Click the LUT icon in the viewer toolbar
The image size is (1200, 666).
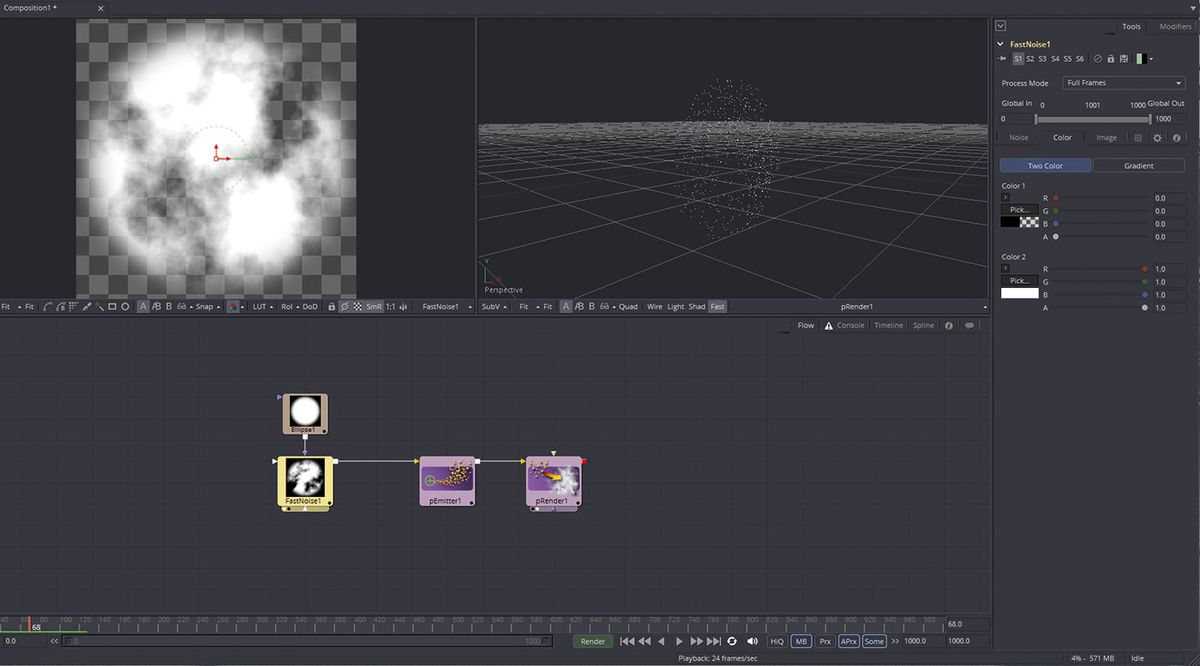coord(259,306)
